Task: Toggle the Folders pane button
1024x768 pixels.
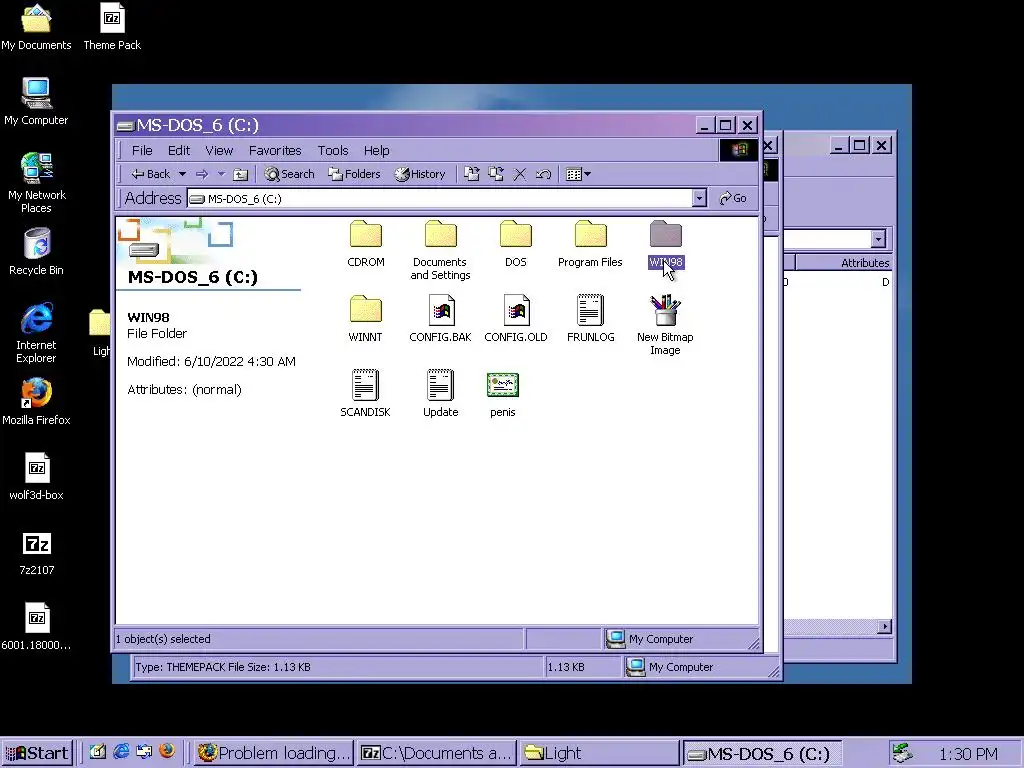Action: 354,174
